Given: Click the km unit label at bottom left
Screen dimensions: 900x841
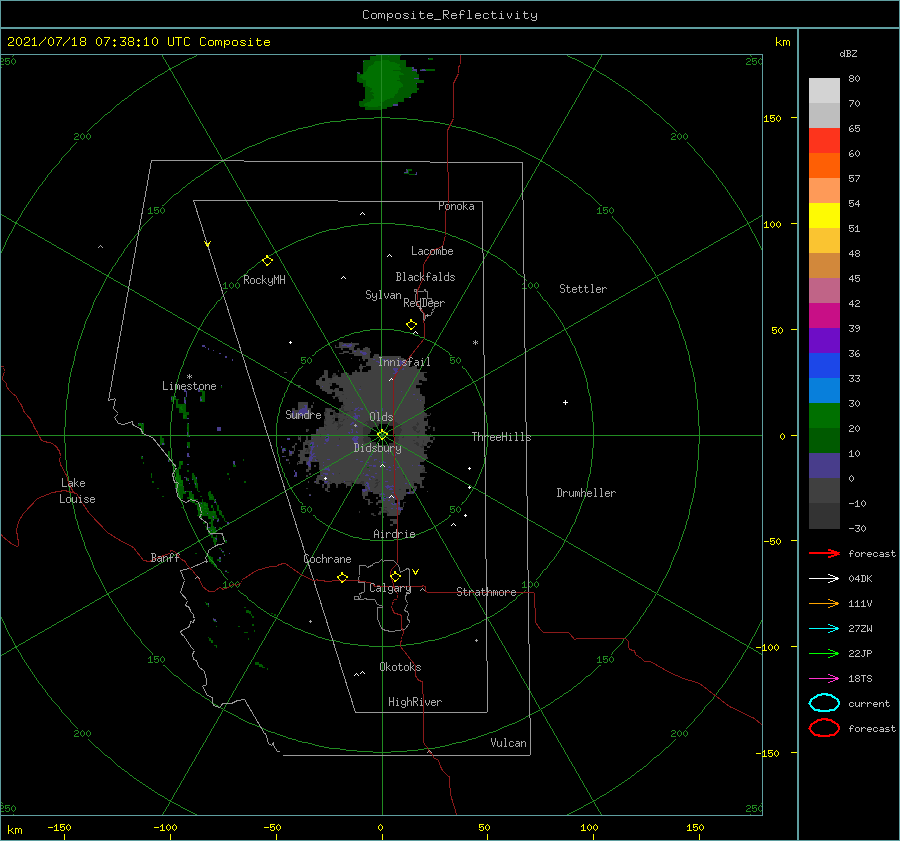Looking at the screenshot, I should point(15,830).
